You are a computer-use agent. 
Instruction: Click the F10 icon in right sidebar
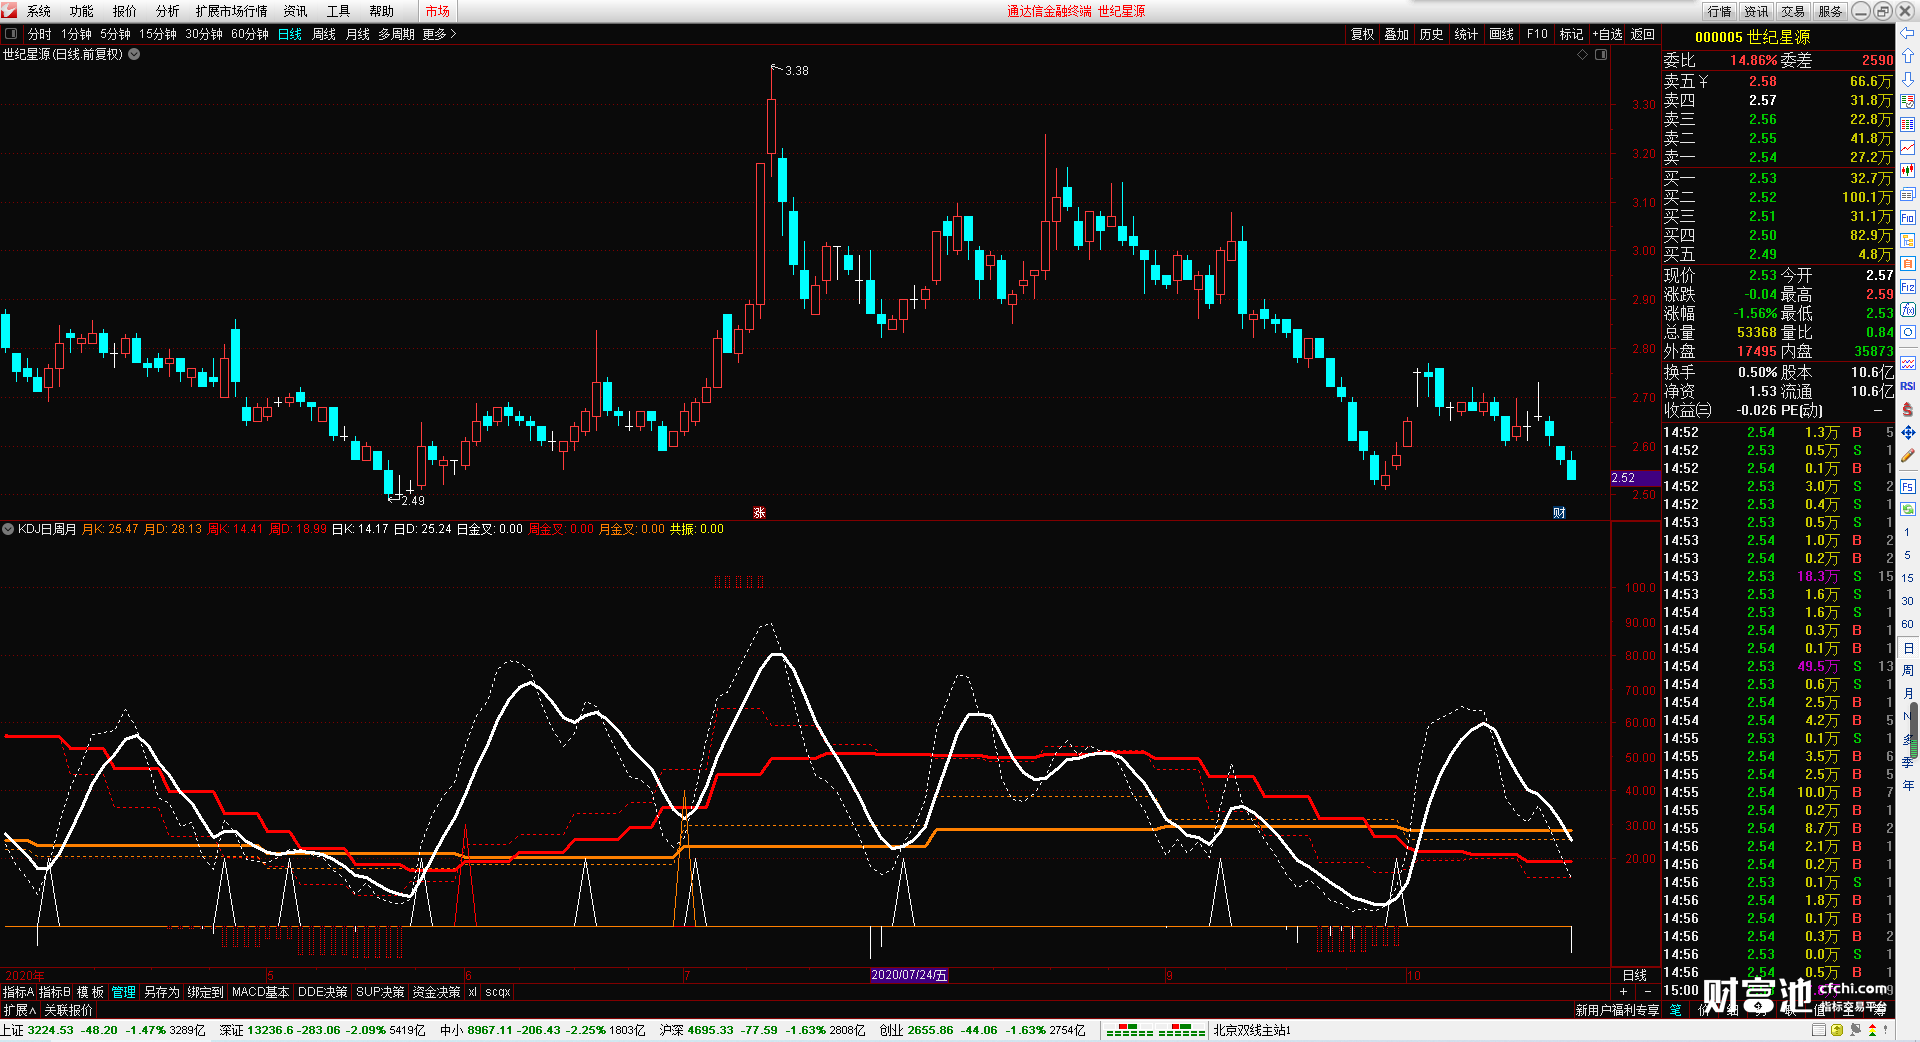pos(1908,217)
